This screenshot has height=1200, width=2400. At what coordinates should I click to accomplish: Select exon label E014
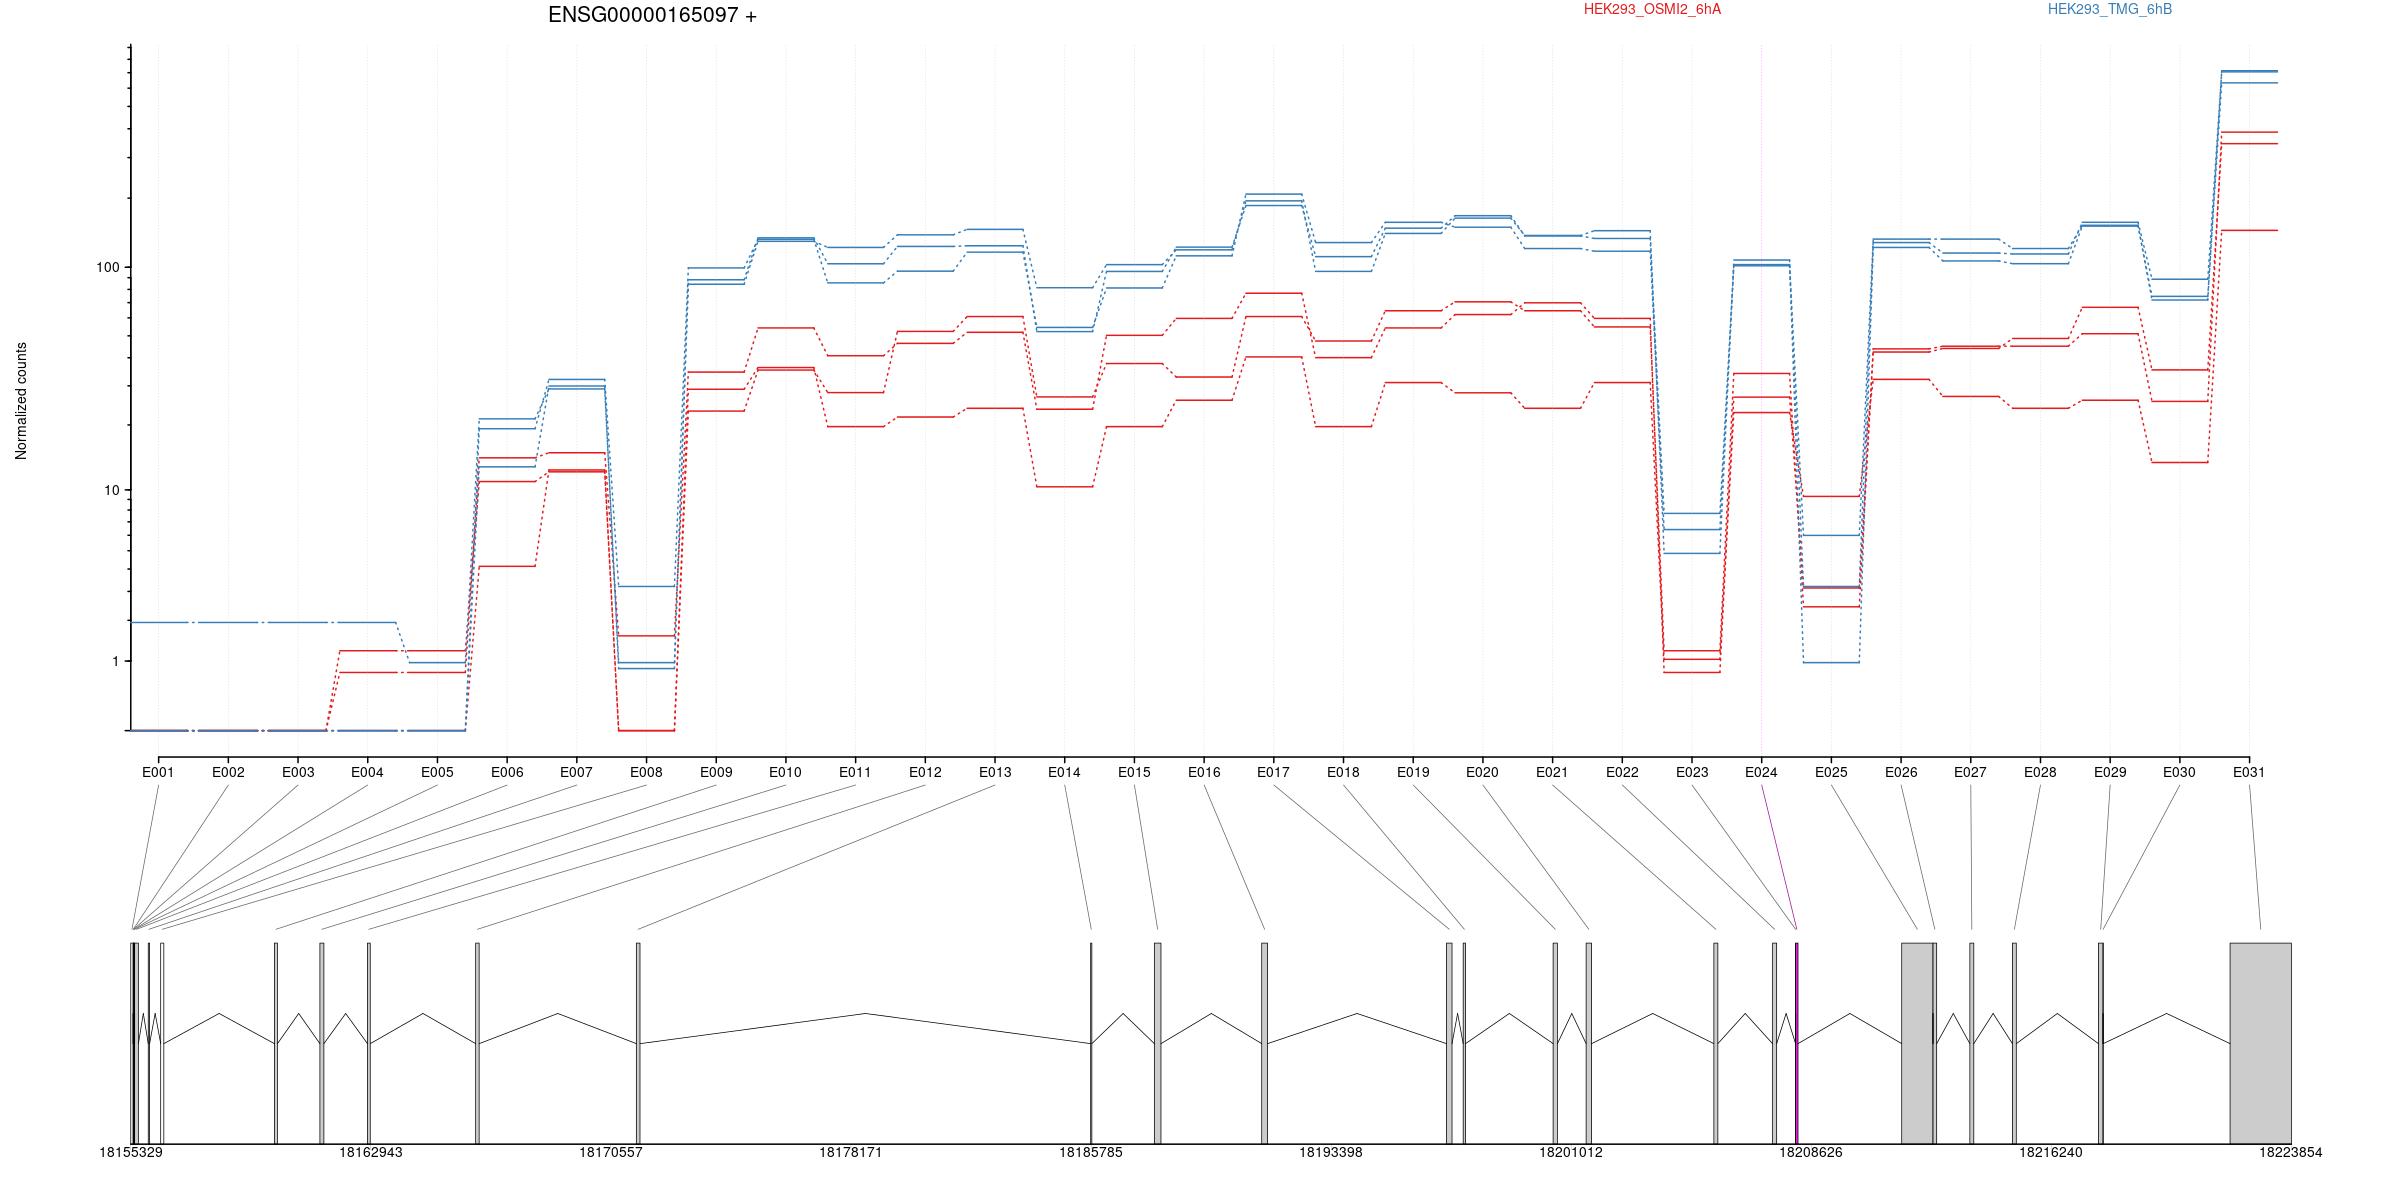(1064, 772)
